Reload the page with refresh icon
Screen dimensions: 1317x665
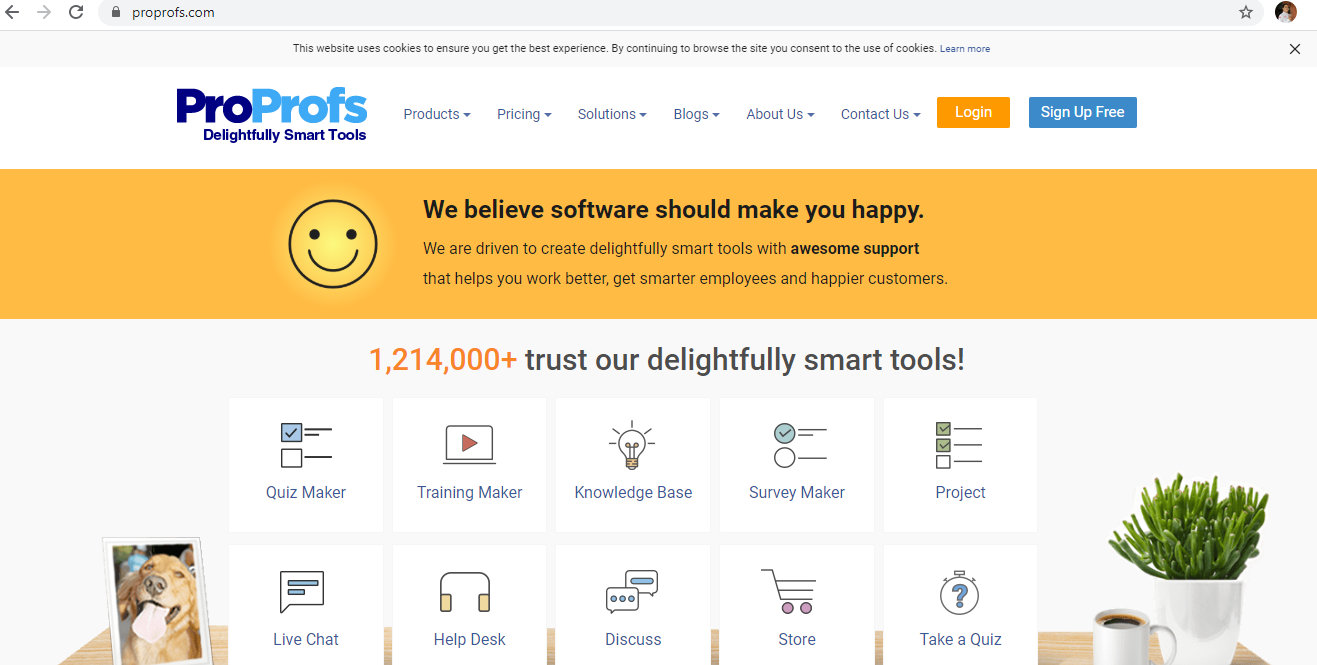pos(76,12)
